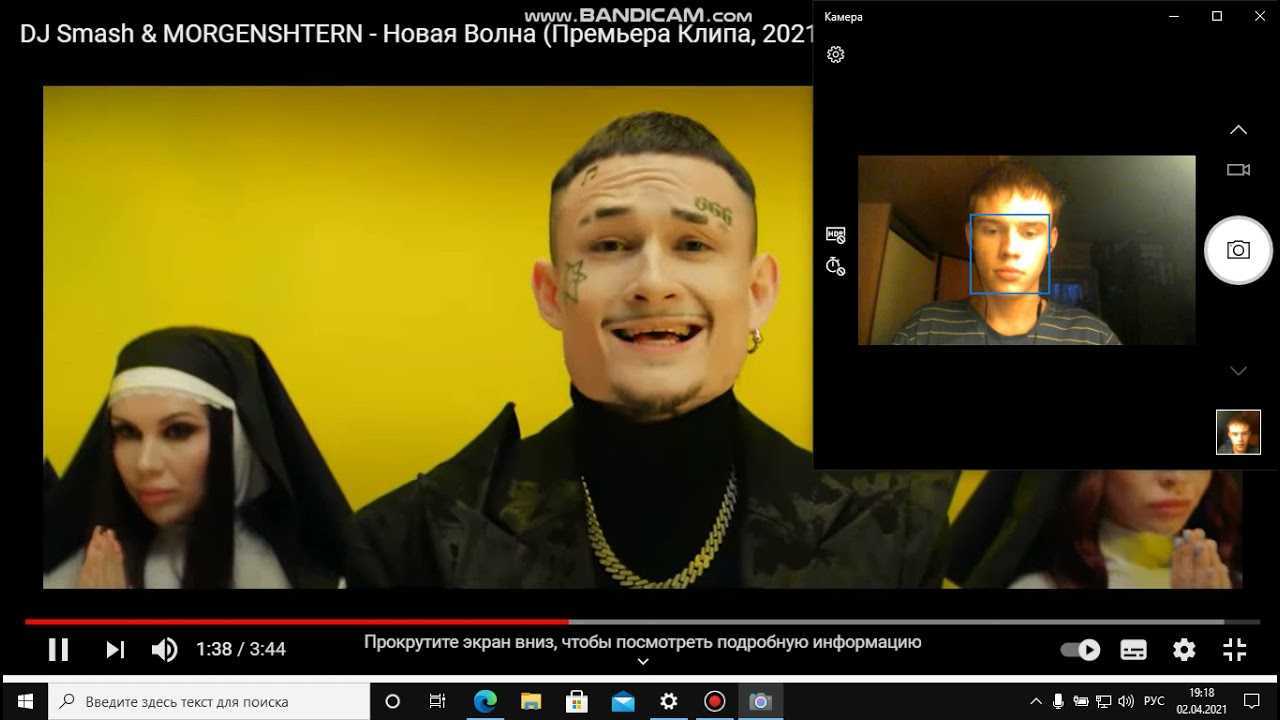1280x720 pixels.
Task: Open the system volume tray icon
Action: (1126, 701)
